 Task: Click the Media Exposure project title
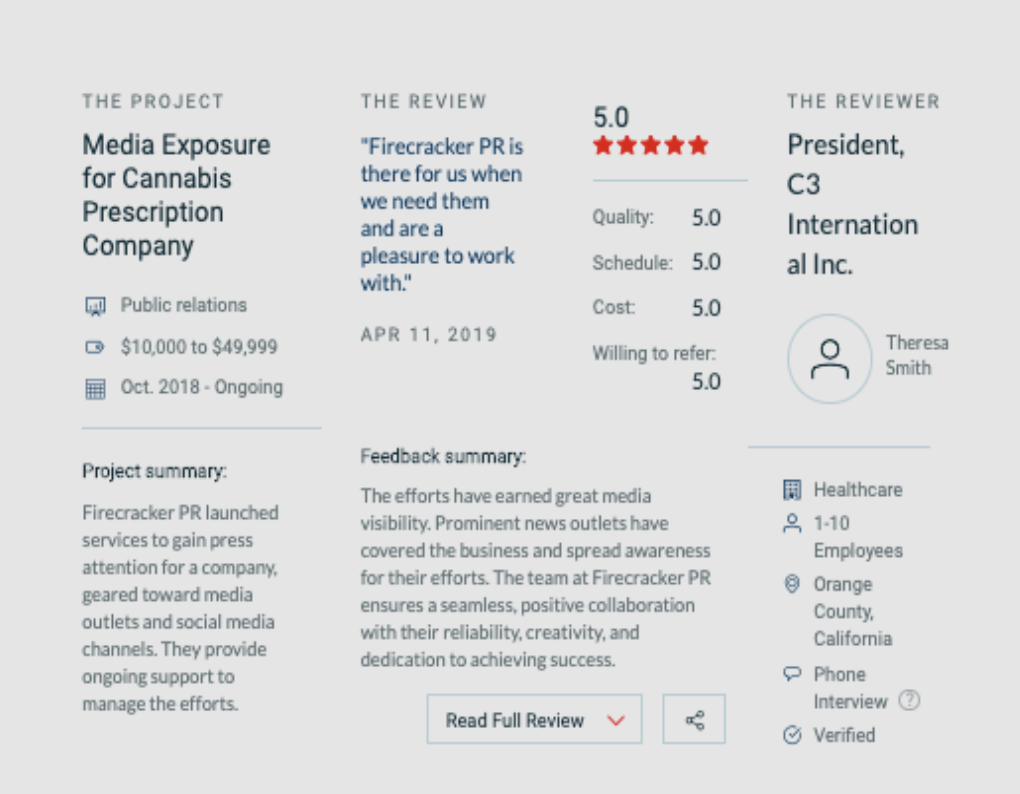pos(176,195)
